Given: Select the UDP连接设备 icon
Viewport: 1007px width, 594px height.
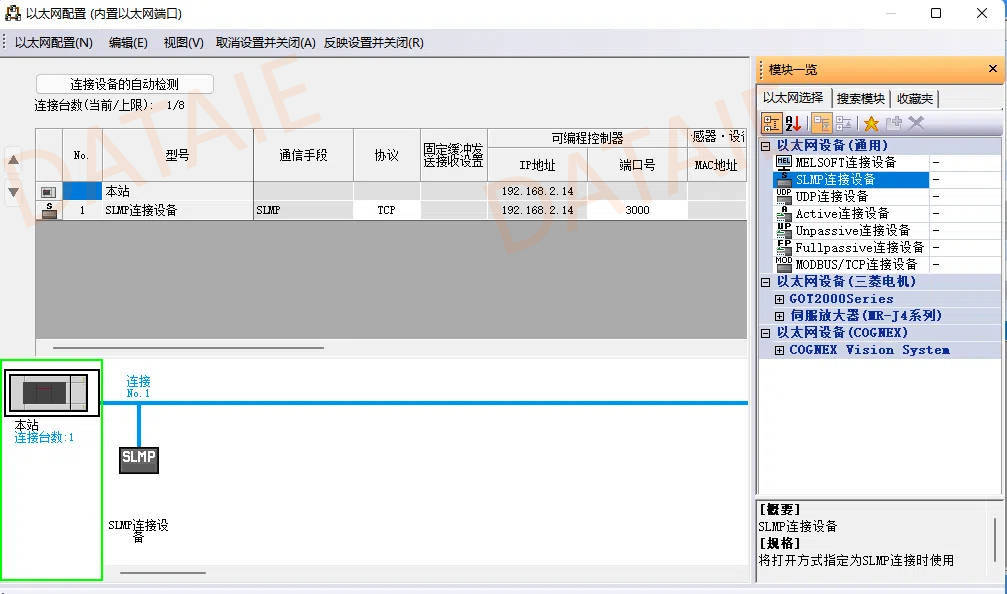Looking at the screenshot, I should [x=784, y=197].
